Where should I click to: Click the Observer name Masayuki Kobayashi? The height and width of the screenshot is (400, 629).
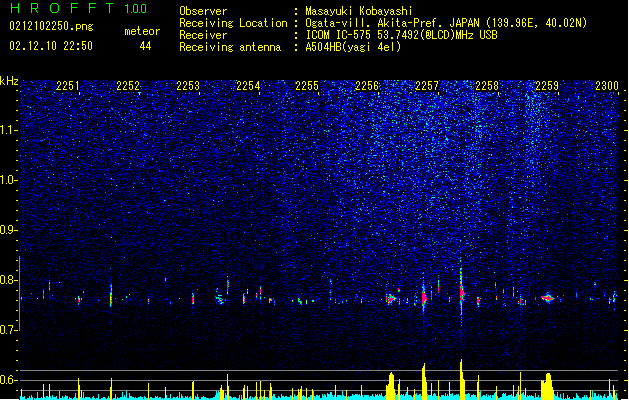coord(359,11)
